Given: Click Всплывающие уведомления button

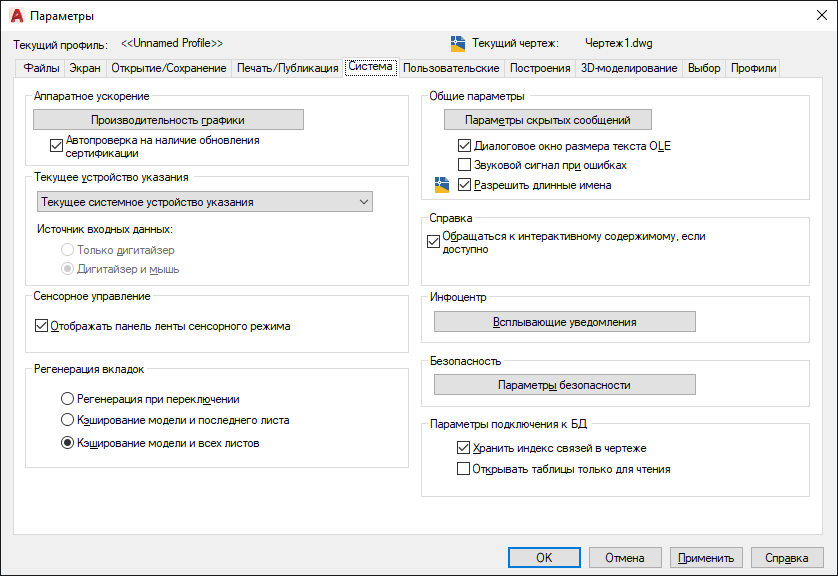Looking at the screenshot, I should point(564,322).
